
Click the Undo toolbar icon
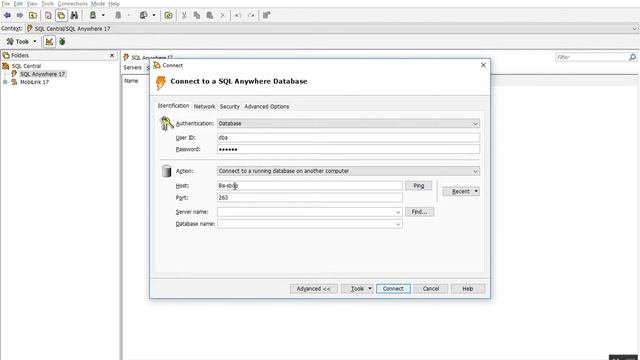[x=238, y=16]
